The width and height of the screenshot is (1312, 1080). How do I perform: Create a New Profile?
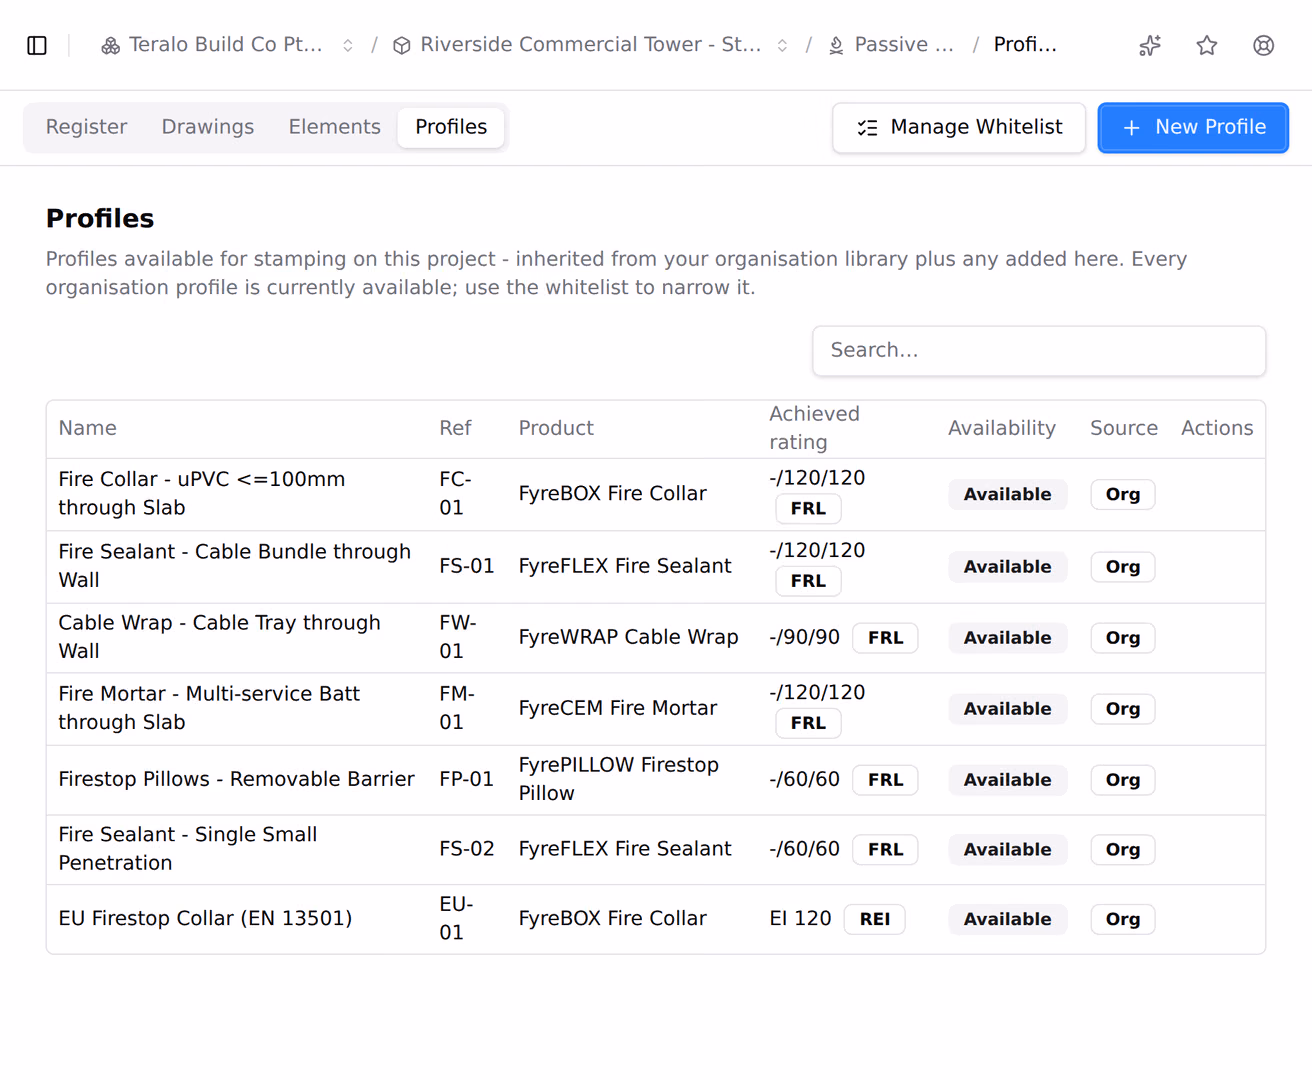point(1193,128)
